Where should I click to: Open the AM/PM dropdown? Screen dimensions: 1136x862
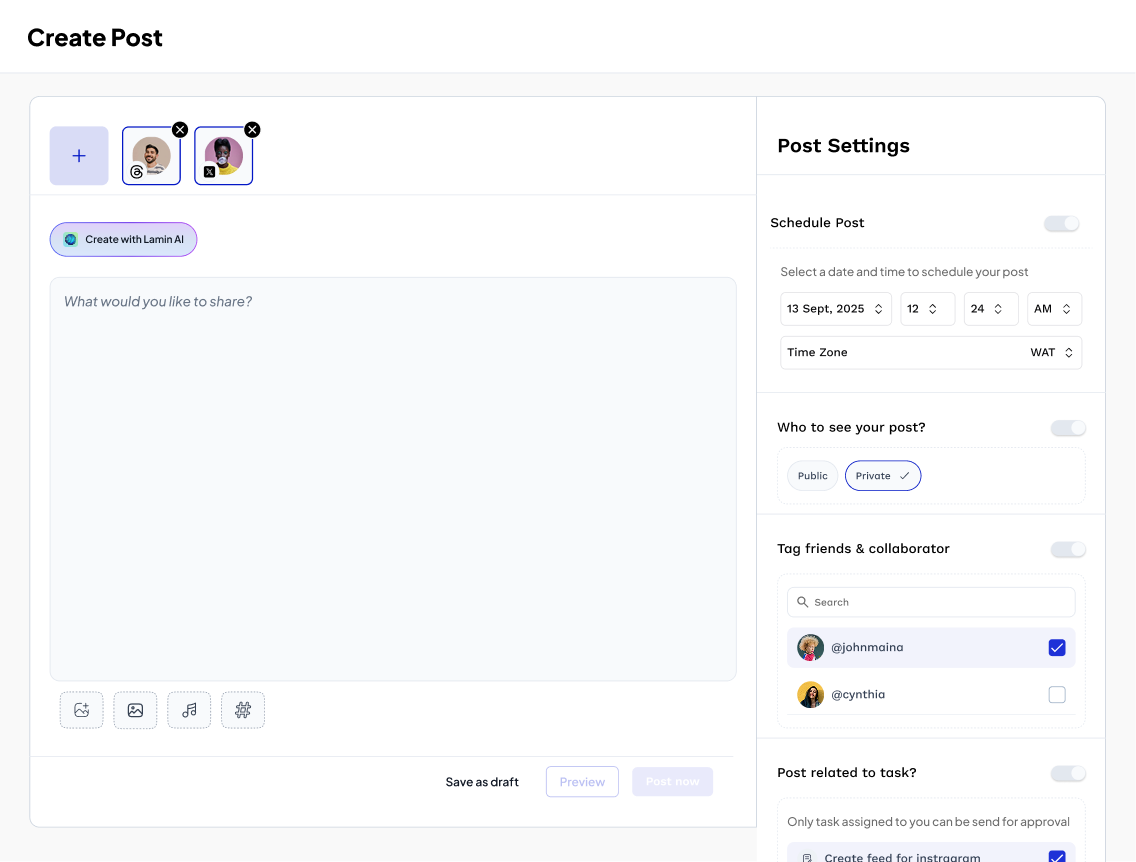point(1054,308)
